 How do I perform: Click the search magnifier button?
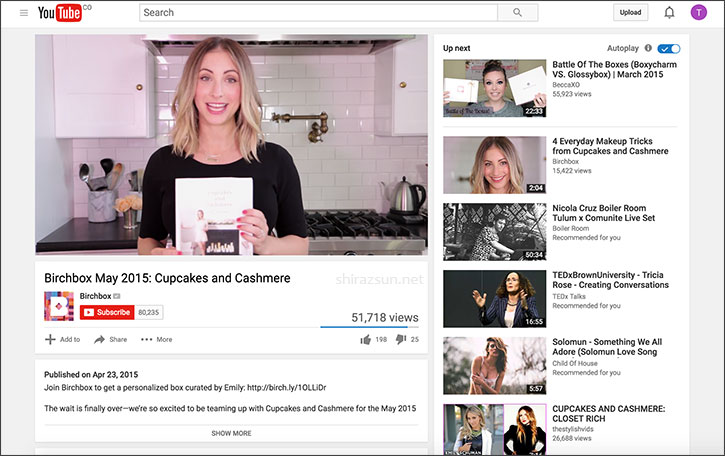(x=517, y=12)
